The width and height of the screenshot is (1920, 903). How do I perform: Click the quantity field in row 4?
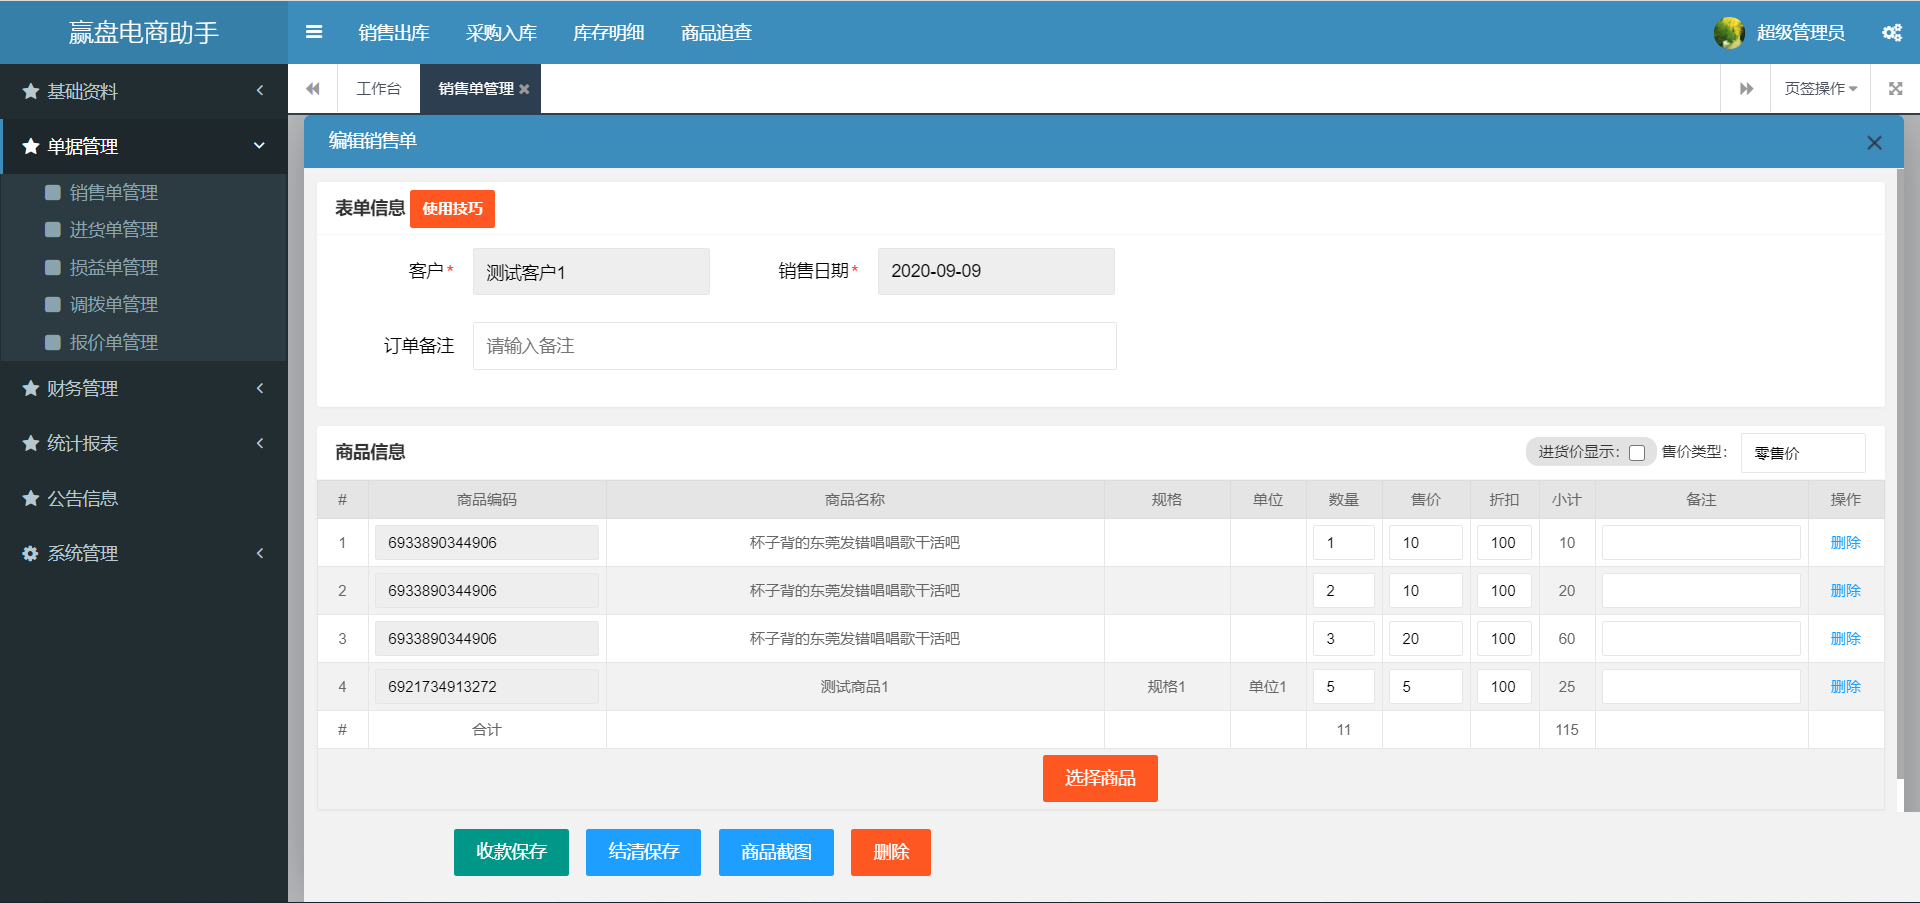pyautogui.click(x=1344, y=687)
